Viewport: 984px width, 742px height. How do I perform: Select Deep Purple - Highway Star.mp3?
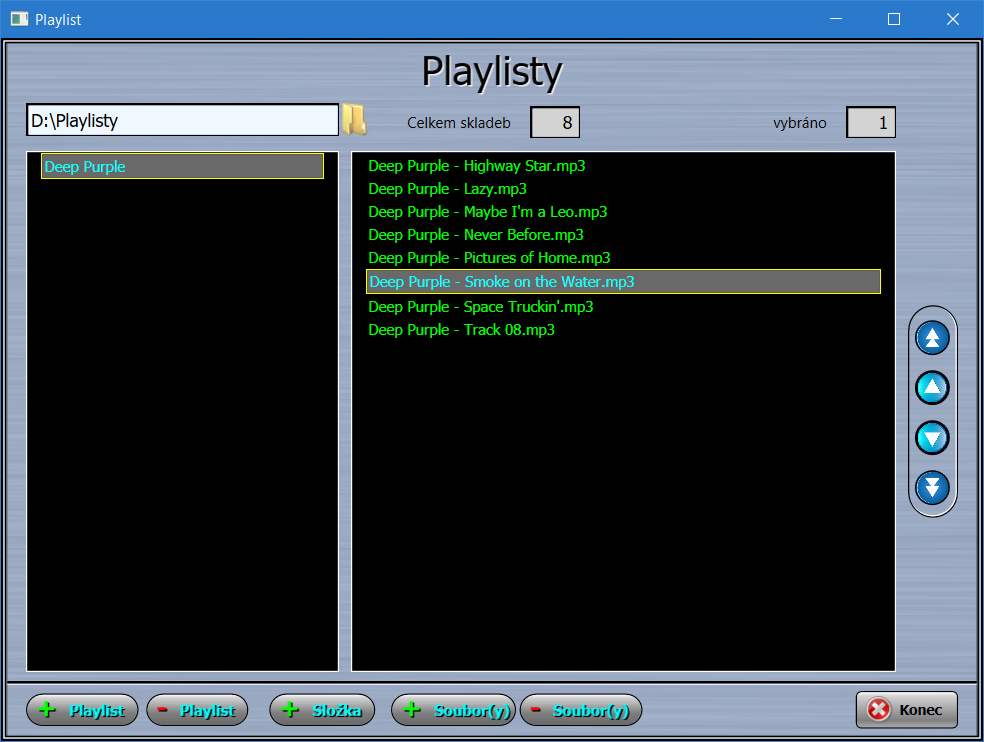(477, 166)
